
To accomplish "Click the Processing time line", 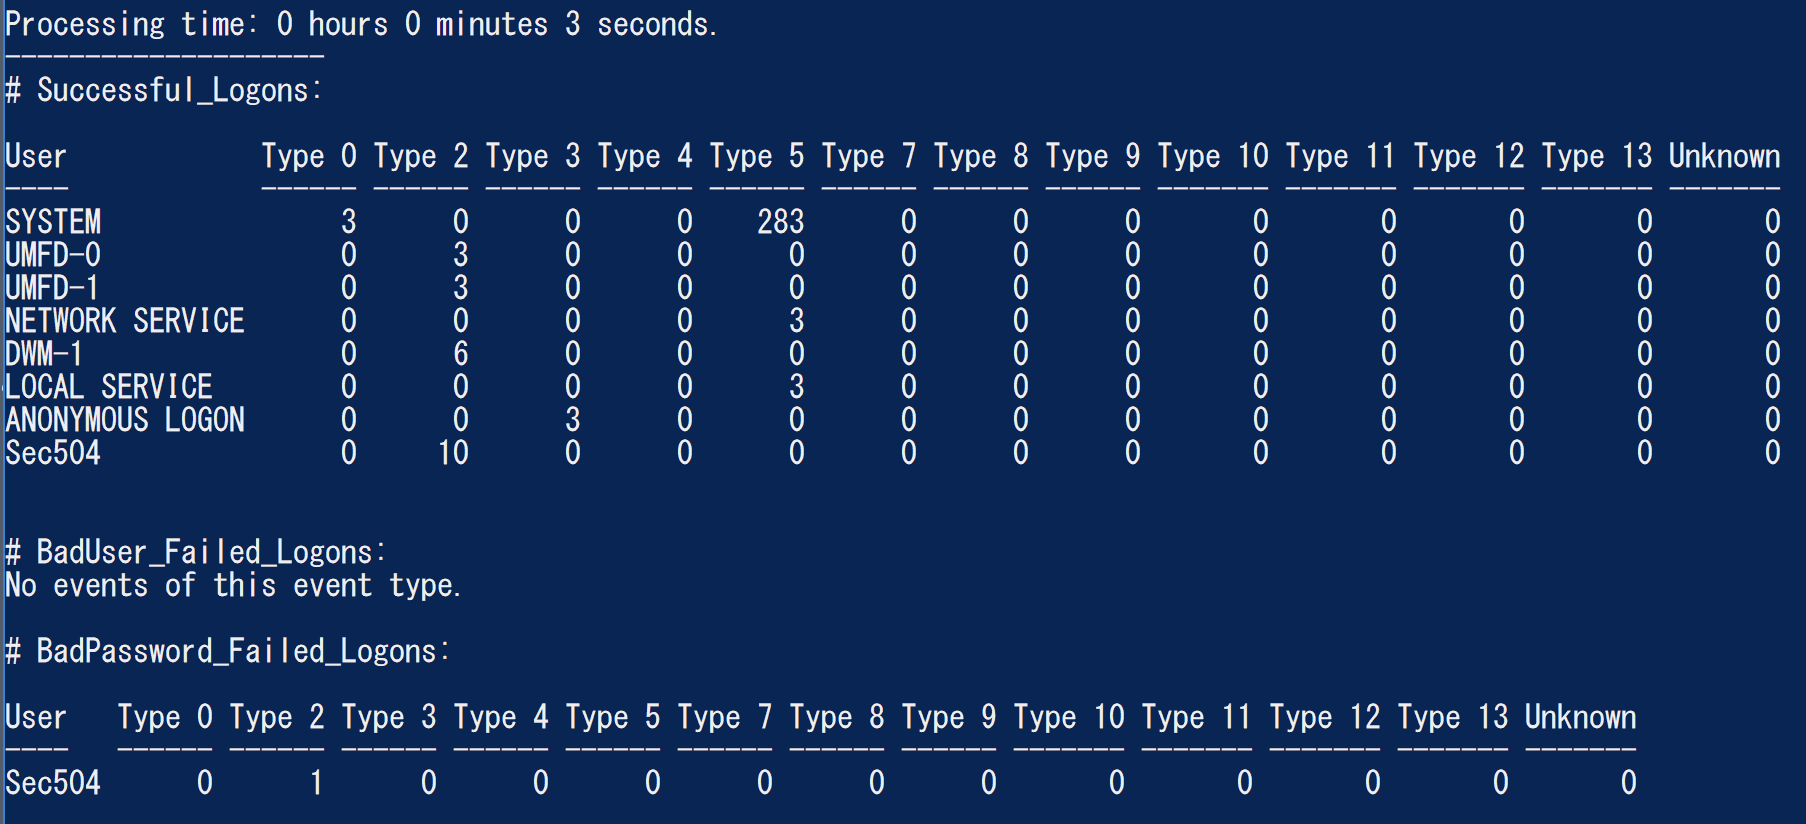I will (361, 23).
